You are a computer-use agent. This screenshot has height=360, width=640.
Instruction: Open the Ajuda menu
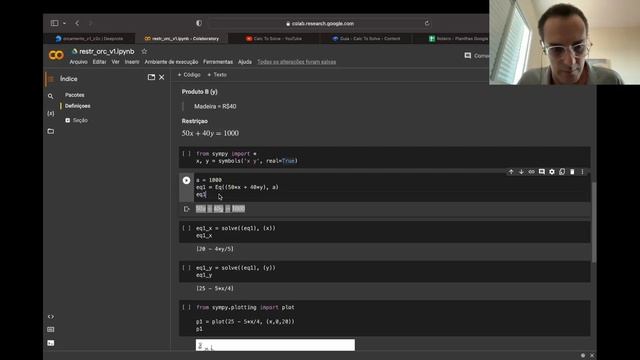pyautogui.click(x=245, y=62)
